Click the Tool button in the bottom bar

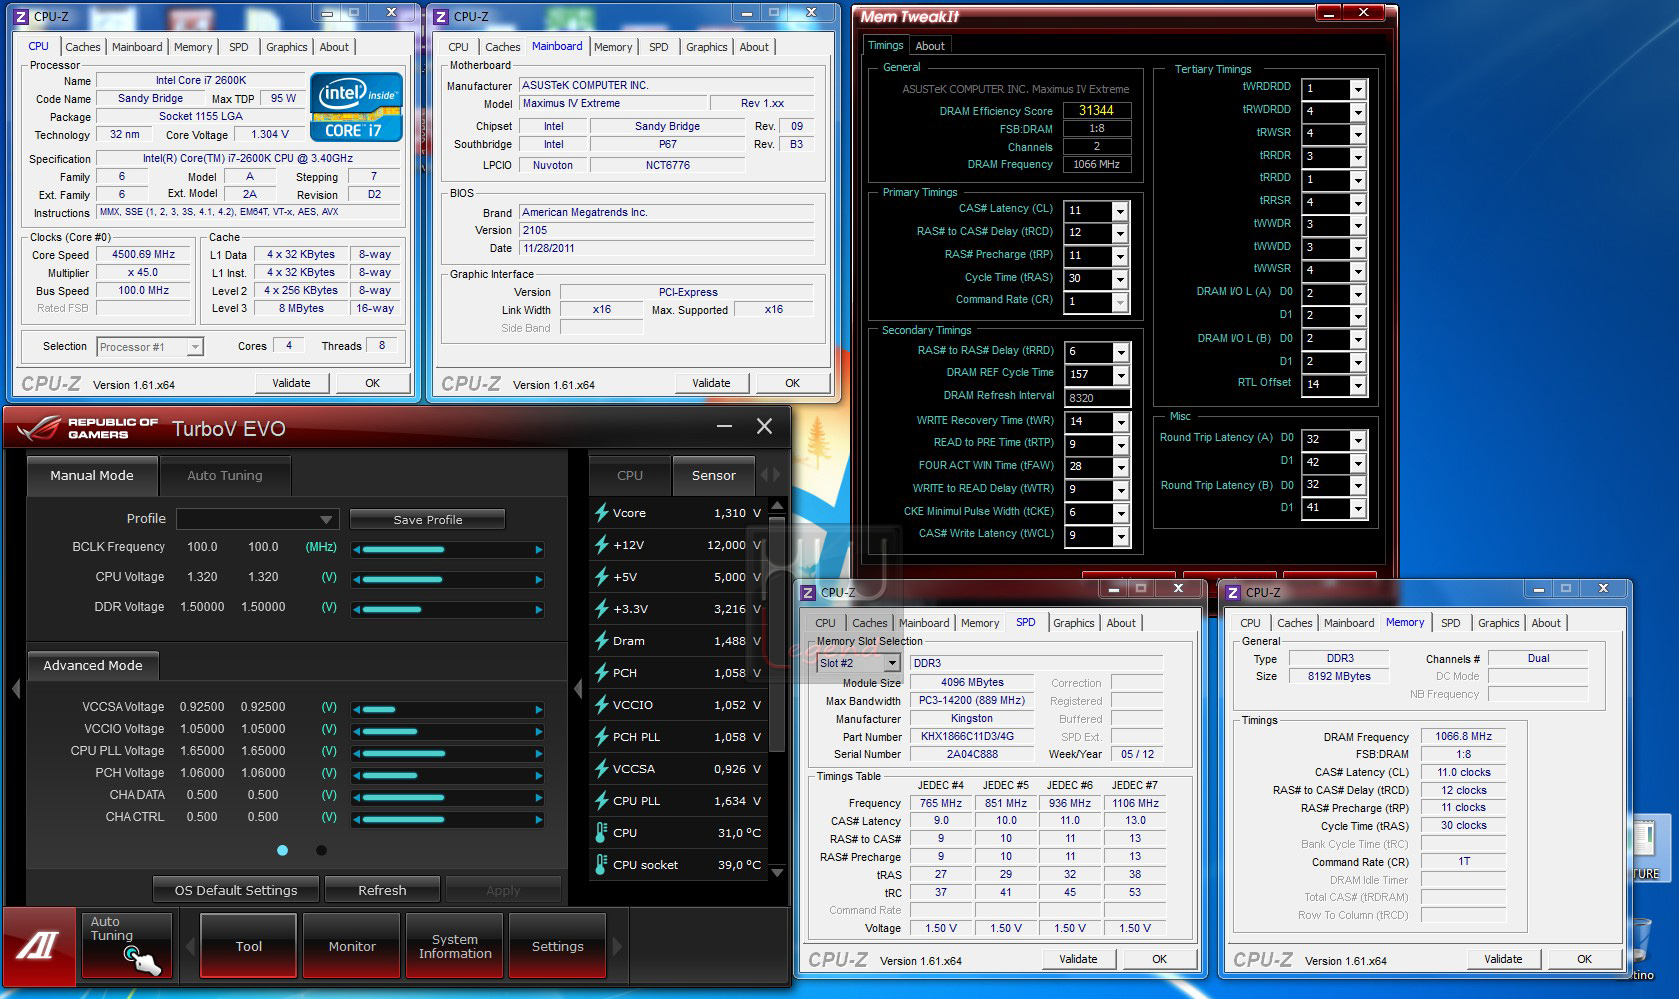[249, 946]
